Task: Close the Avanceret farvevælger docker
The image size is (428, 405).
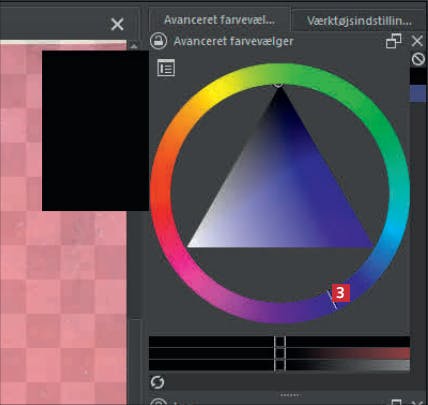Action: click(x=417, y=41)
